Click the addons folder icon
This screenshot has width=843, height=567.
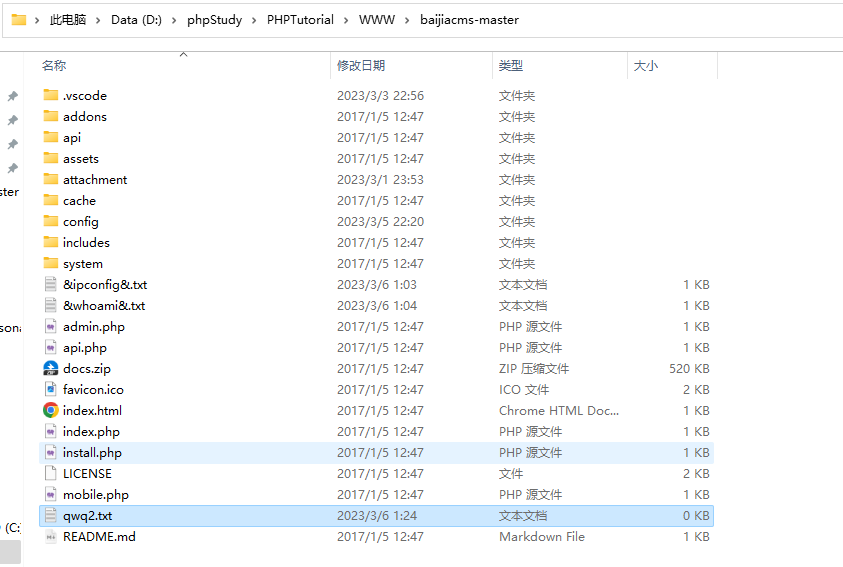pyautogui.click(x=51, y=116)
